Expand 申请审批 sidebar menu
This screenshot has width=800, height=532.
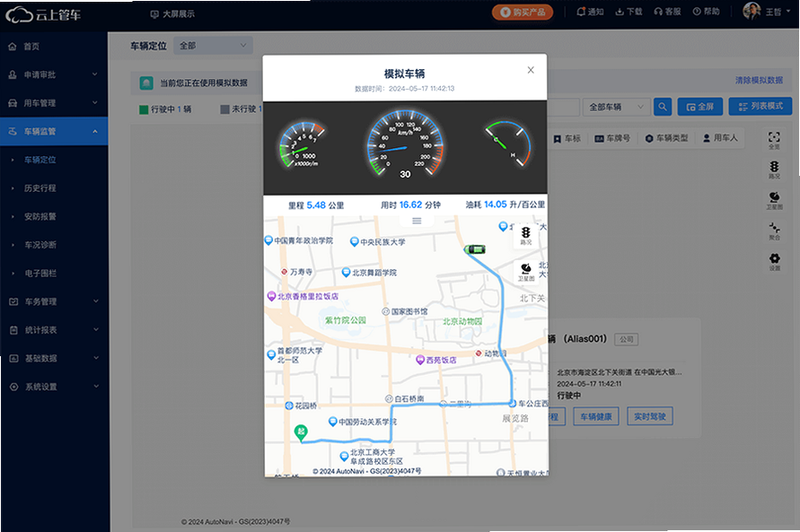(54, 74)
